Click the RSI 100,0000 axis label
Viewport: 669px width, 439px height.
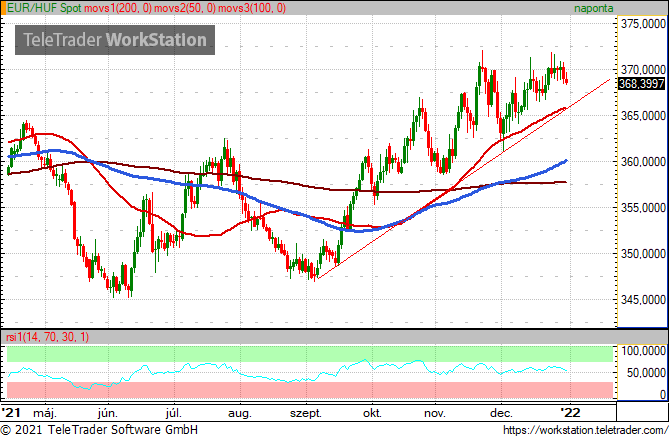point(643,351)
